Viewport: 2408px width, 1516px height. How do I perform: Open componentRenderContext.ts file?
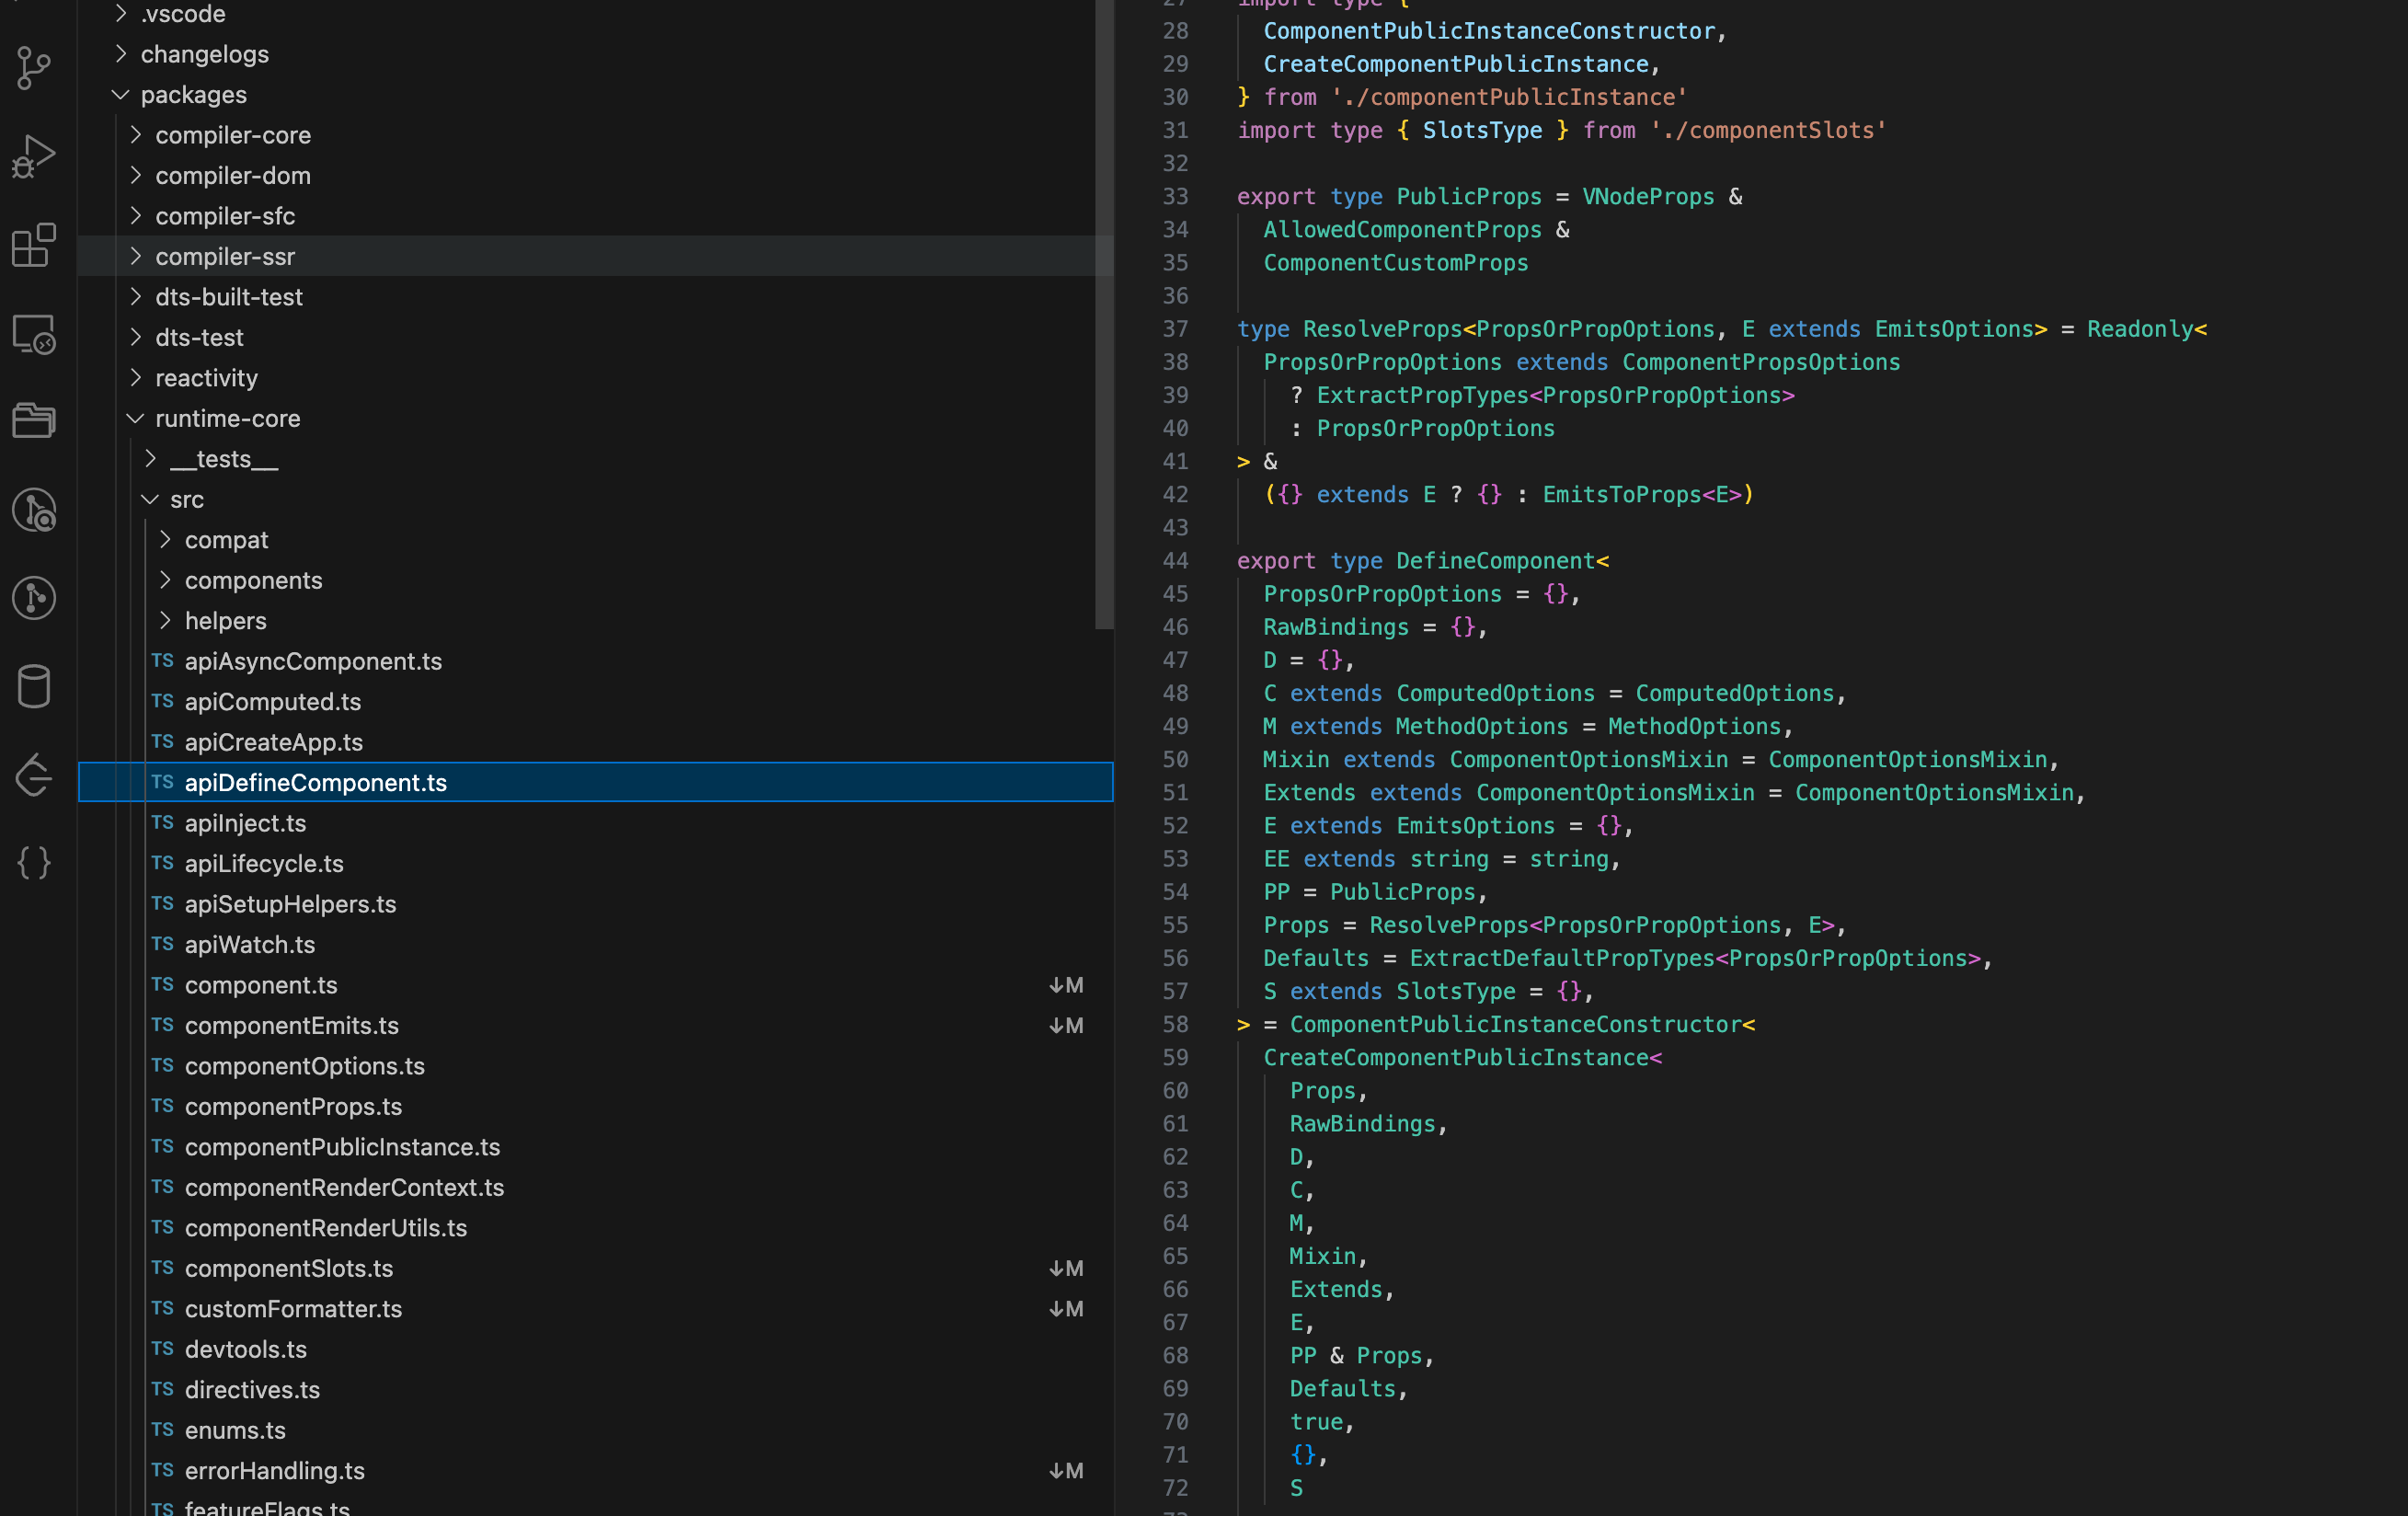pos(596,1187)
